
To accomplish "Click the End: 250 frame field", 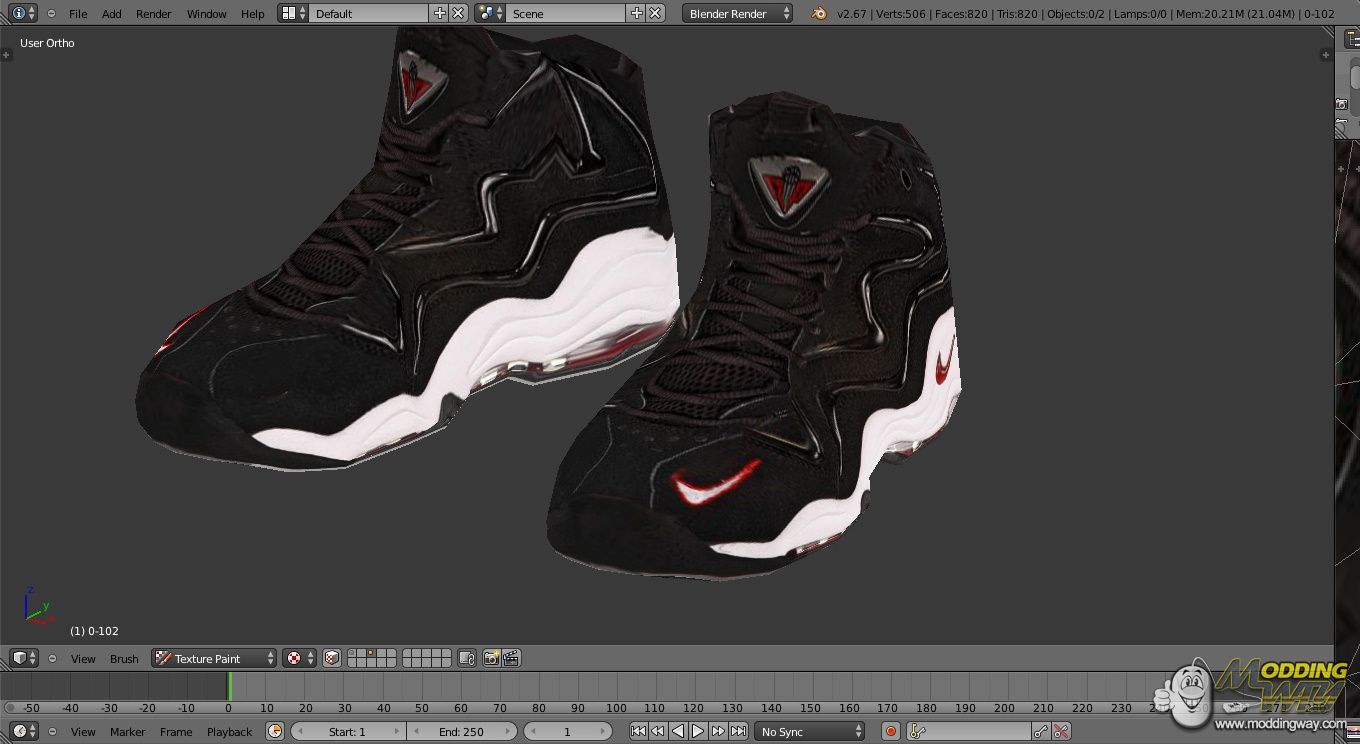I will (x=462, y=732).
